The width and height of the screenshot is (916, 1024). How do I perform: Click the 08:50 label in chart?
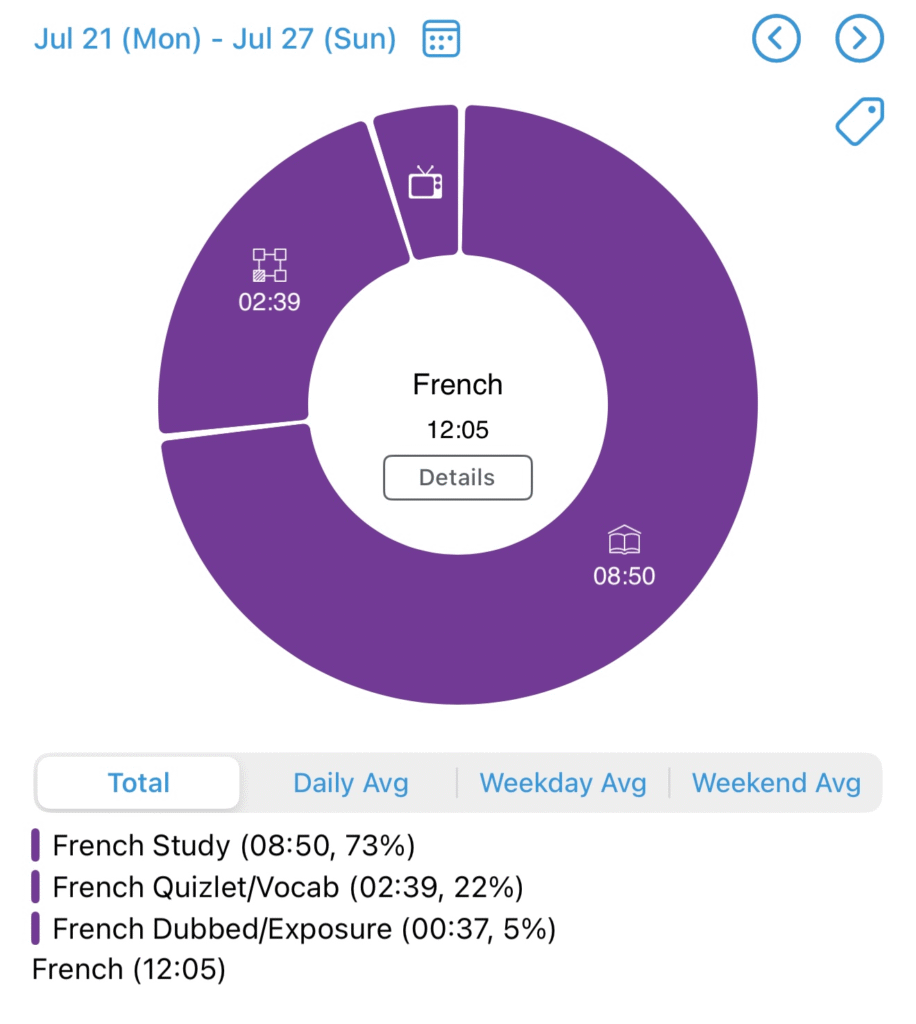click(624, 577)
